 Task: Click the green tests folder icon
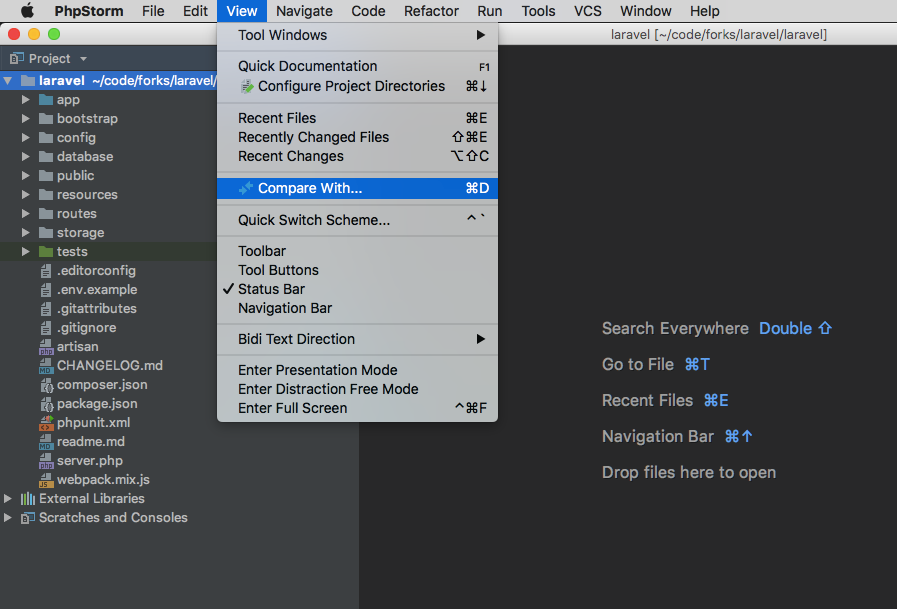(x=46, y=251)
